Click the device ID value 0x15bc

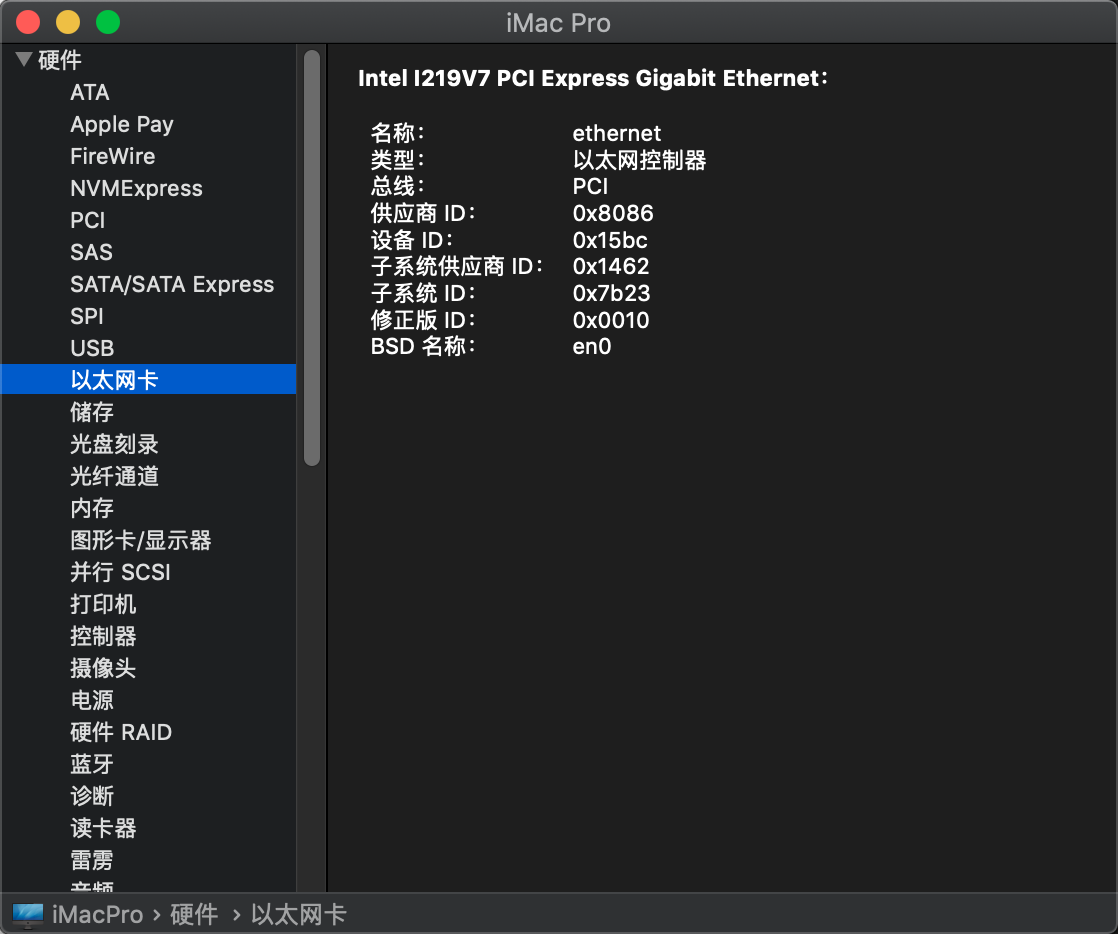pos(610,240)
